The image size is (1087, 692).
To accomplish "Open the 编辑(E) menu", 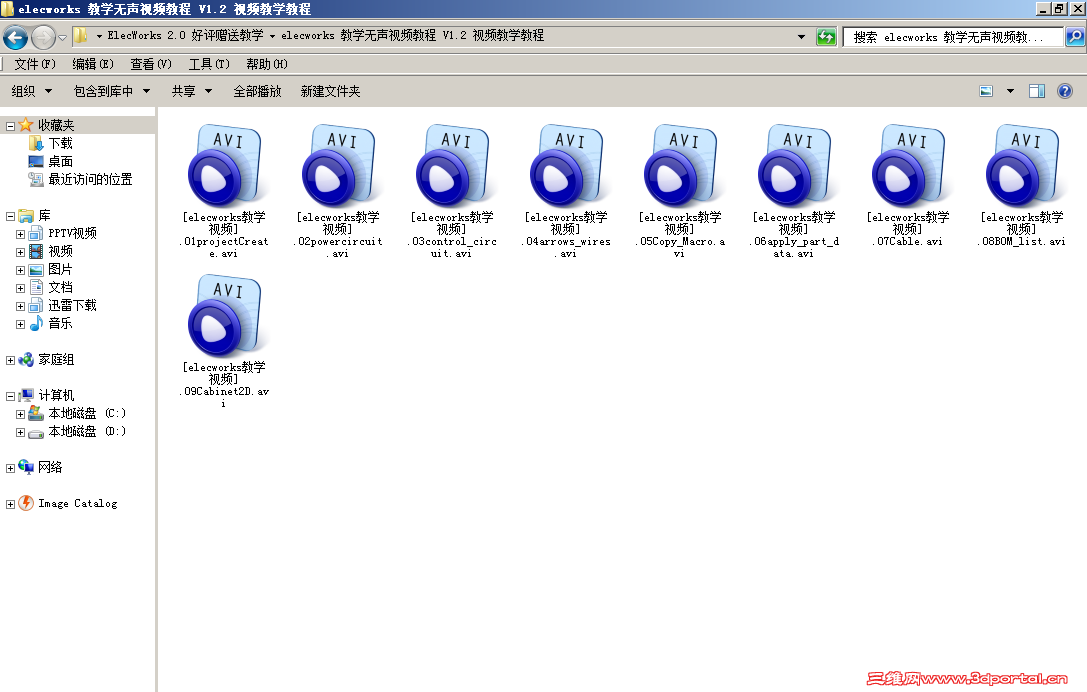I will (x=93, y=64).
